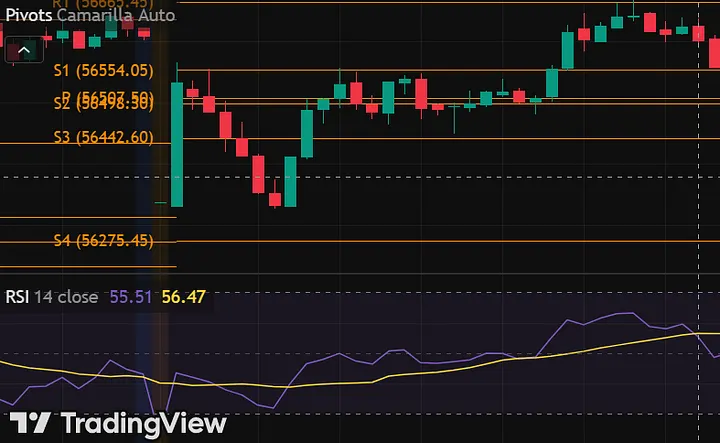Click the Pivots indicator title
The width and height of the screenshot is (720, 443).
pyautogui.click(x=28, y=15)
